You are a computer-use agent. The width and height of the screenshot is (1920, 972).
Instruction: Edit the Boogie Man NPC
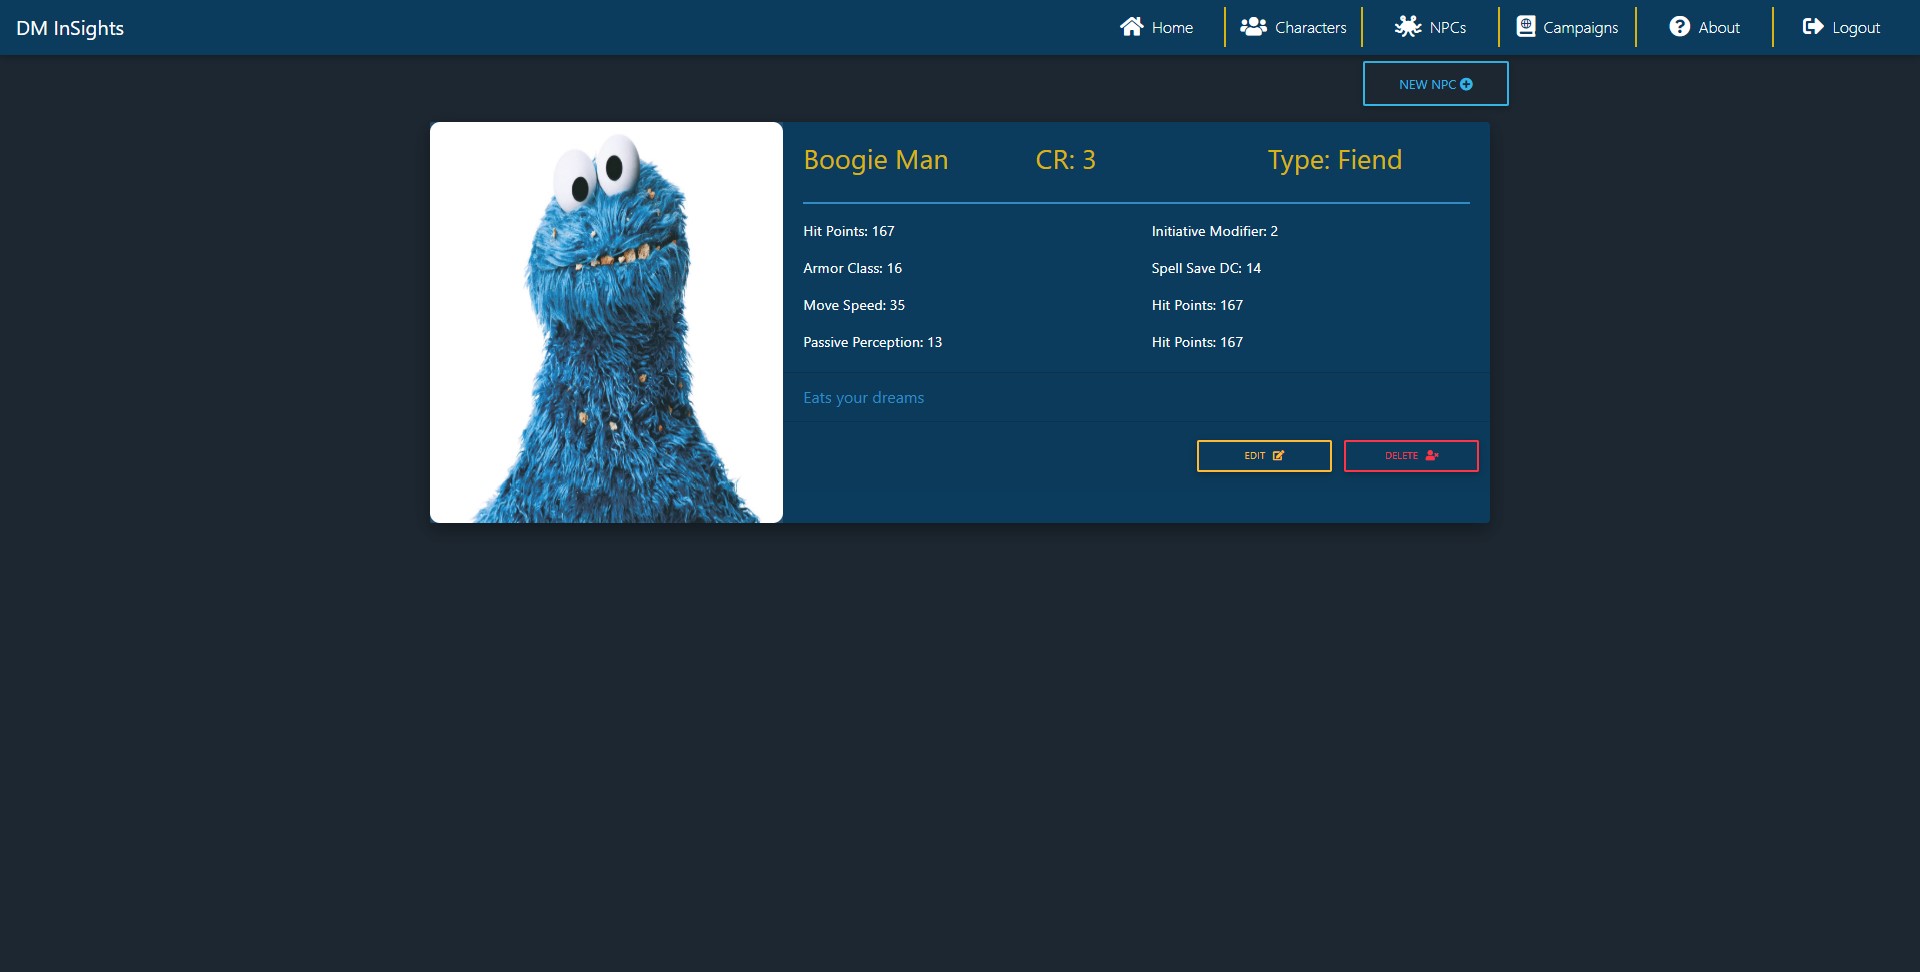1264,456
